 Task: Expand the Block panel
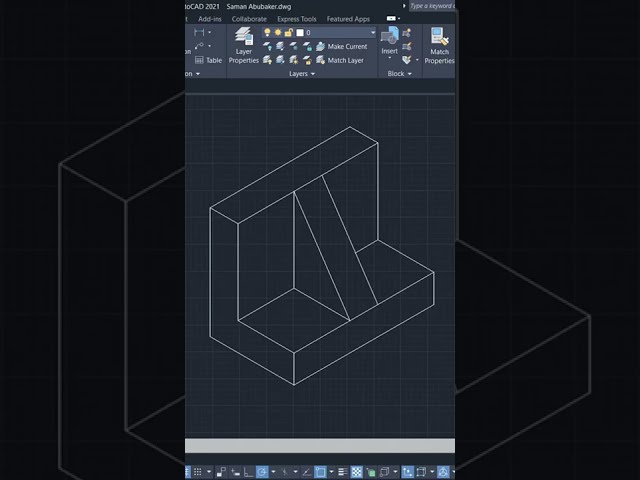coord(399,73)
